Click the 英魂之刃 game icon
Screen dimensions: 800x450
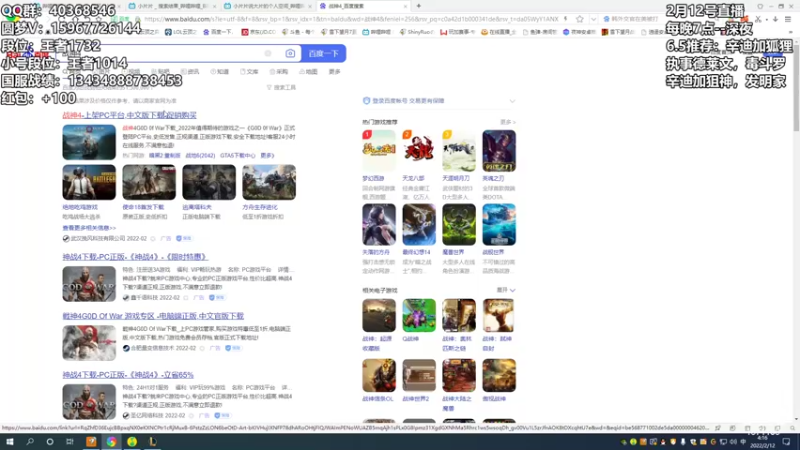499,151
